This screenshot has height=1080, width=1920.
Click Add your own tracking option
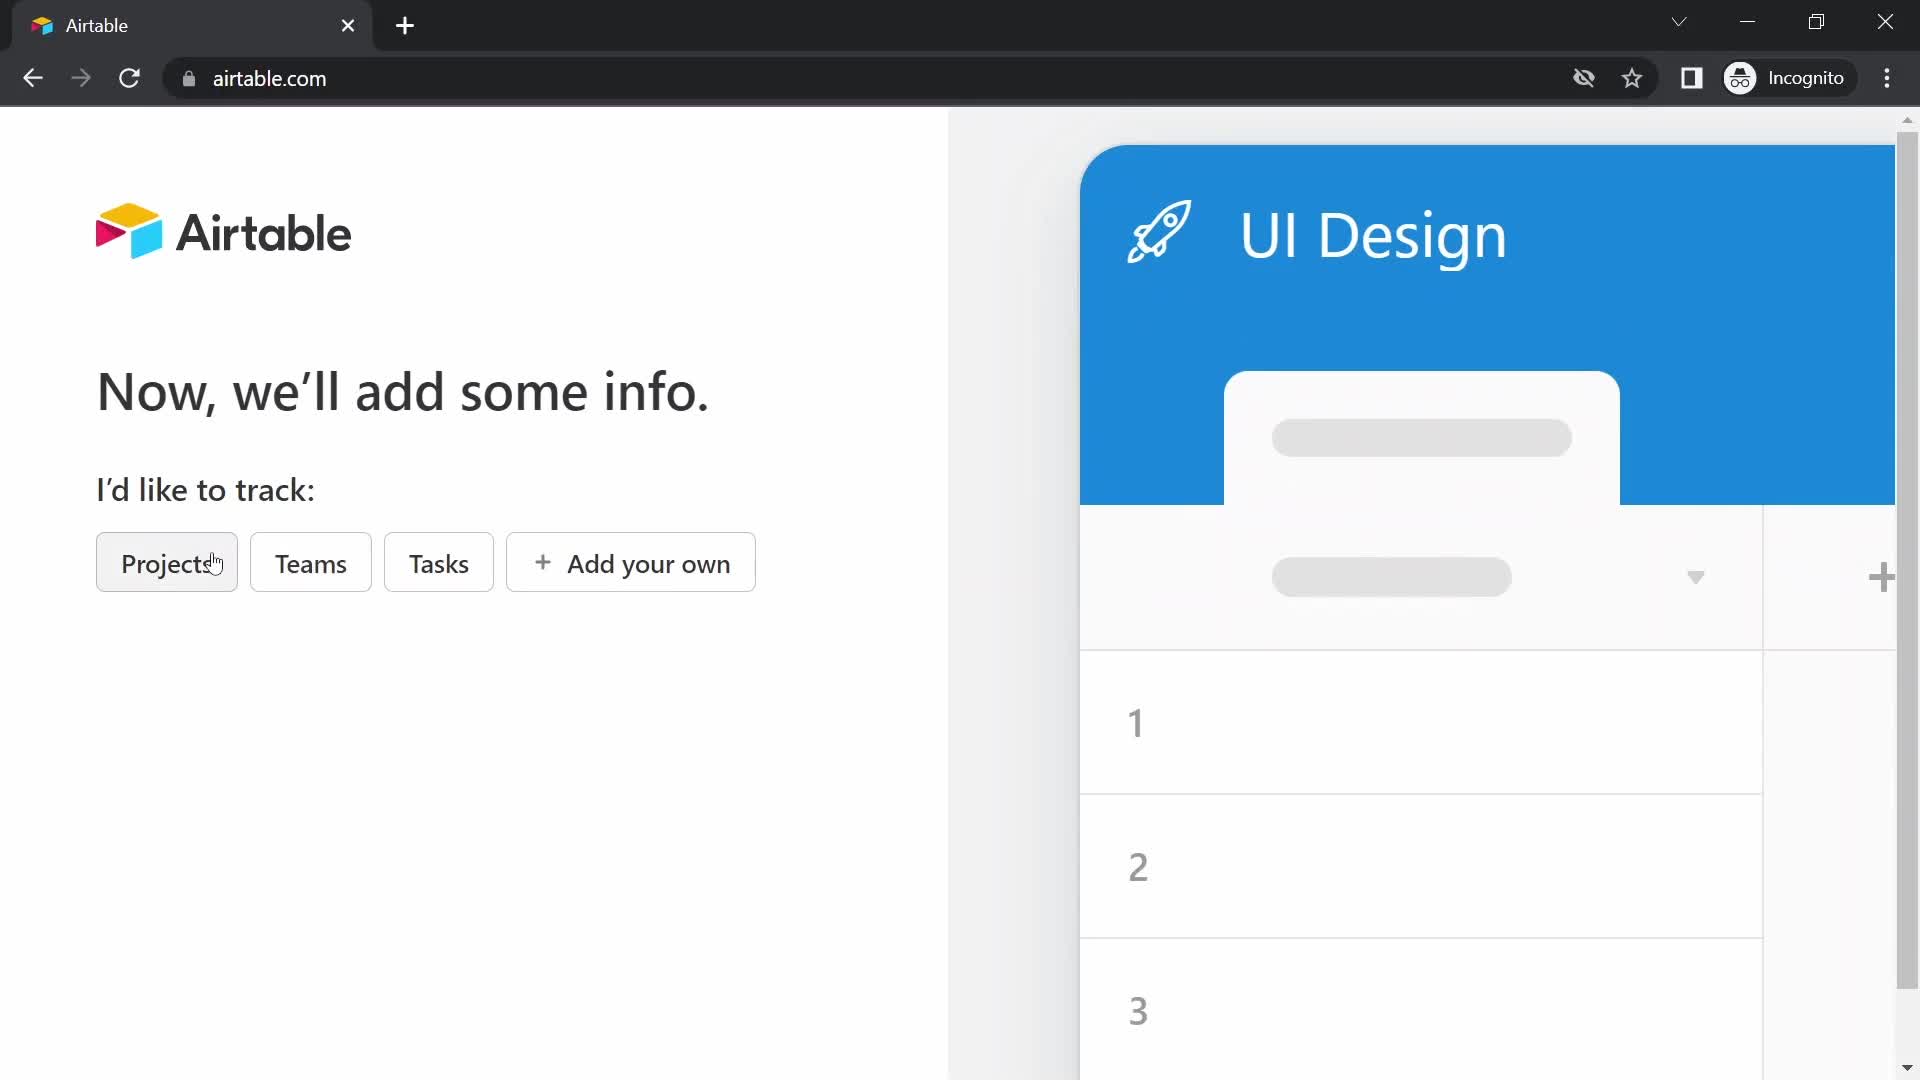click(632, 562)
